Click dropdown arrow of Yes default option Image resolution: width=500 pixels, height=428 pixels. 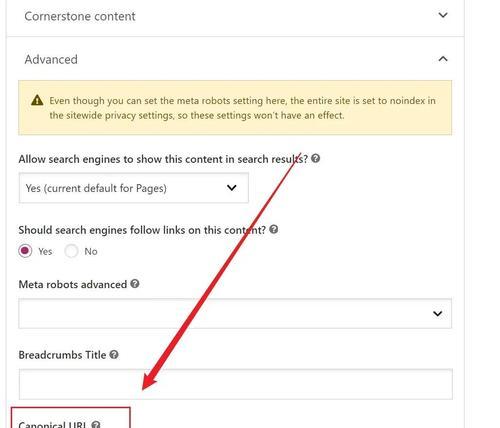(x=232, y=188)
